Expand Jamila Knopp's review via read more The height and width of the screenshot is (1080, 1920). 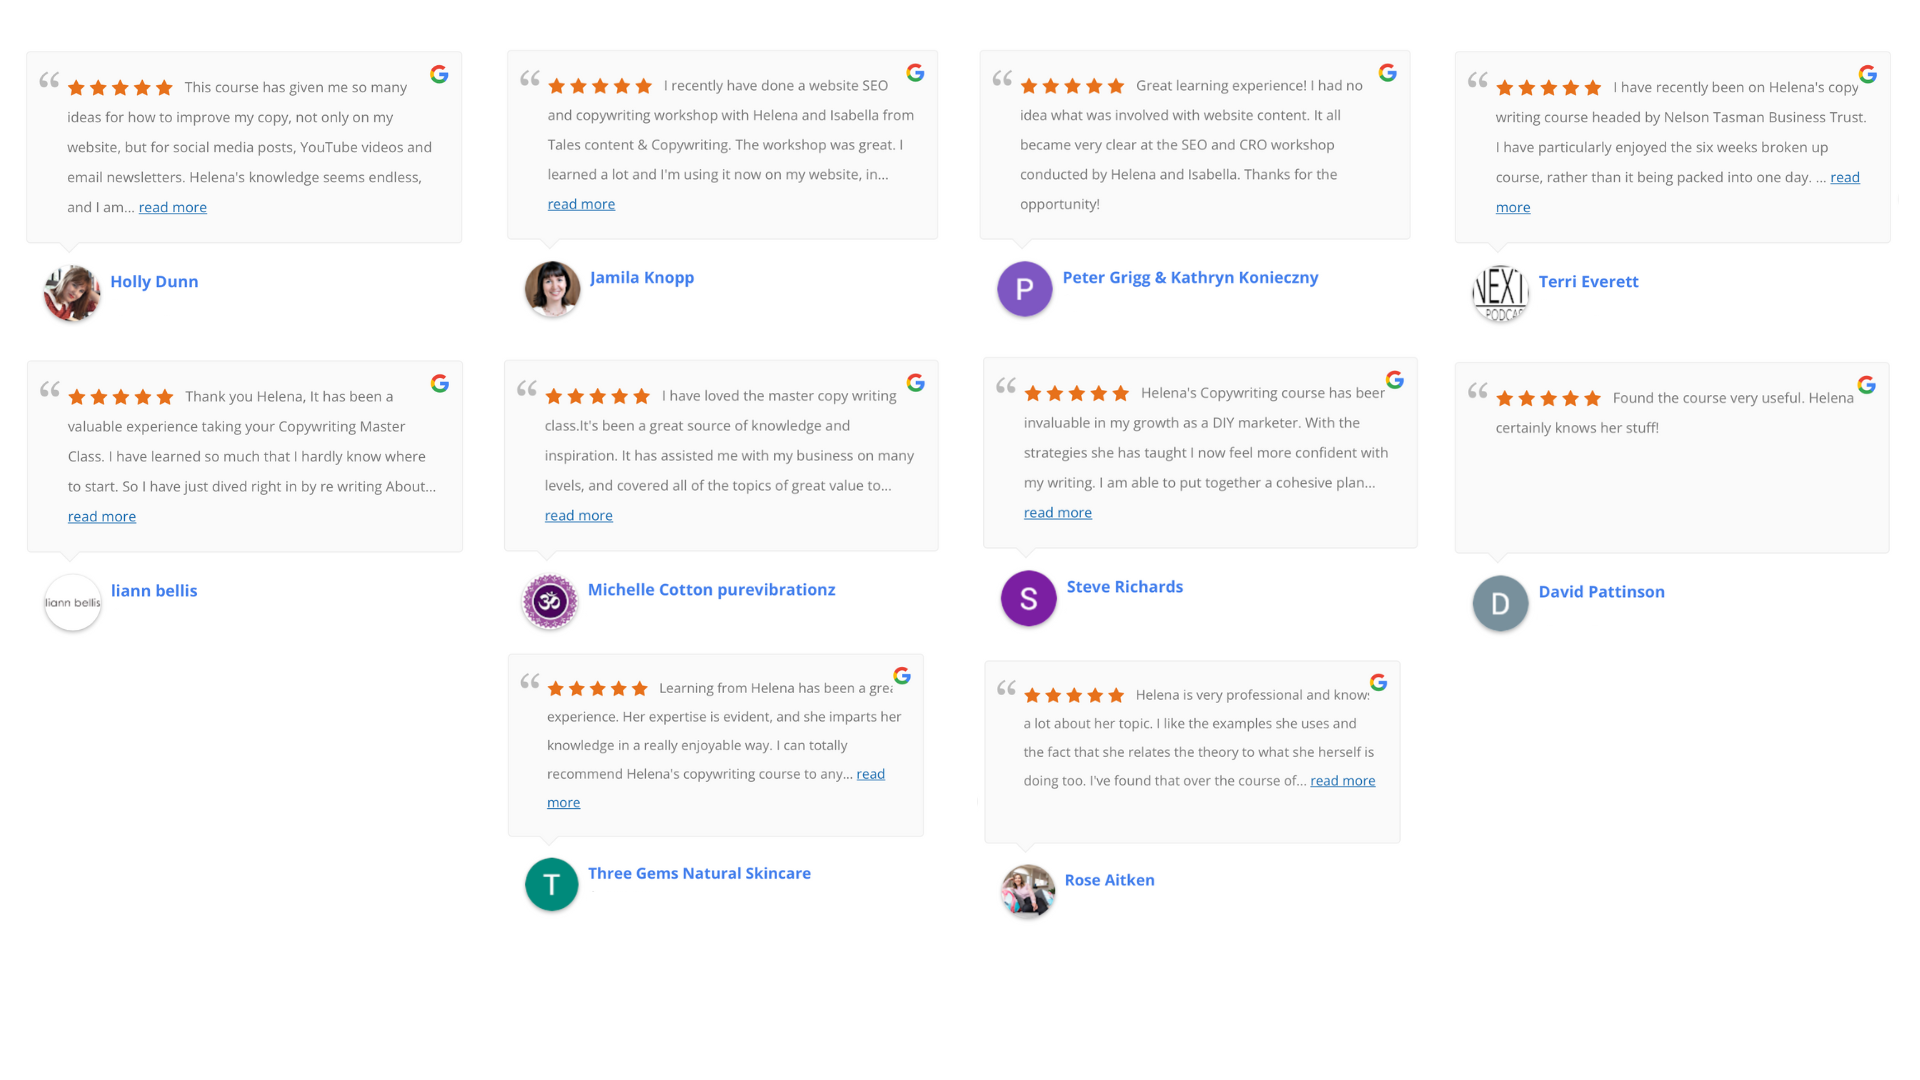pyautogui.click(x=581, y=204)
